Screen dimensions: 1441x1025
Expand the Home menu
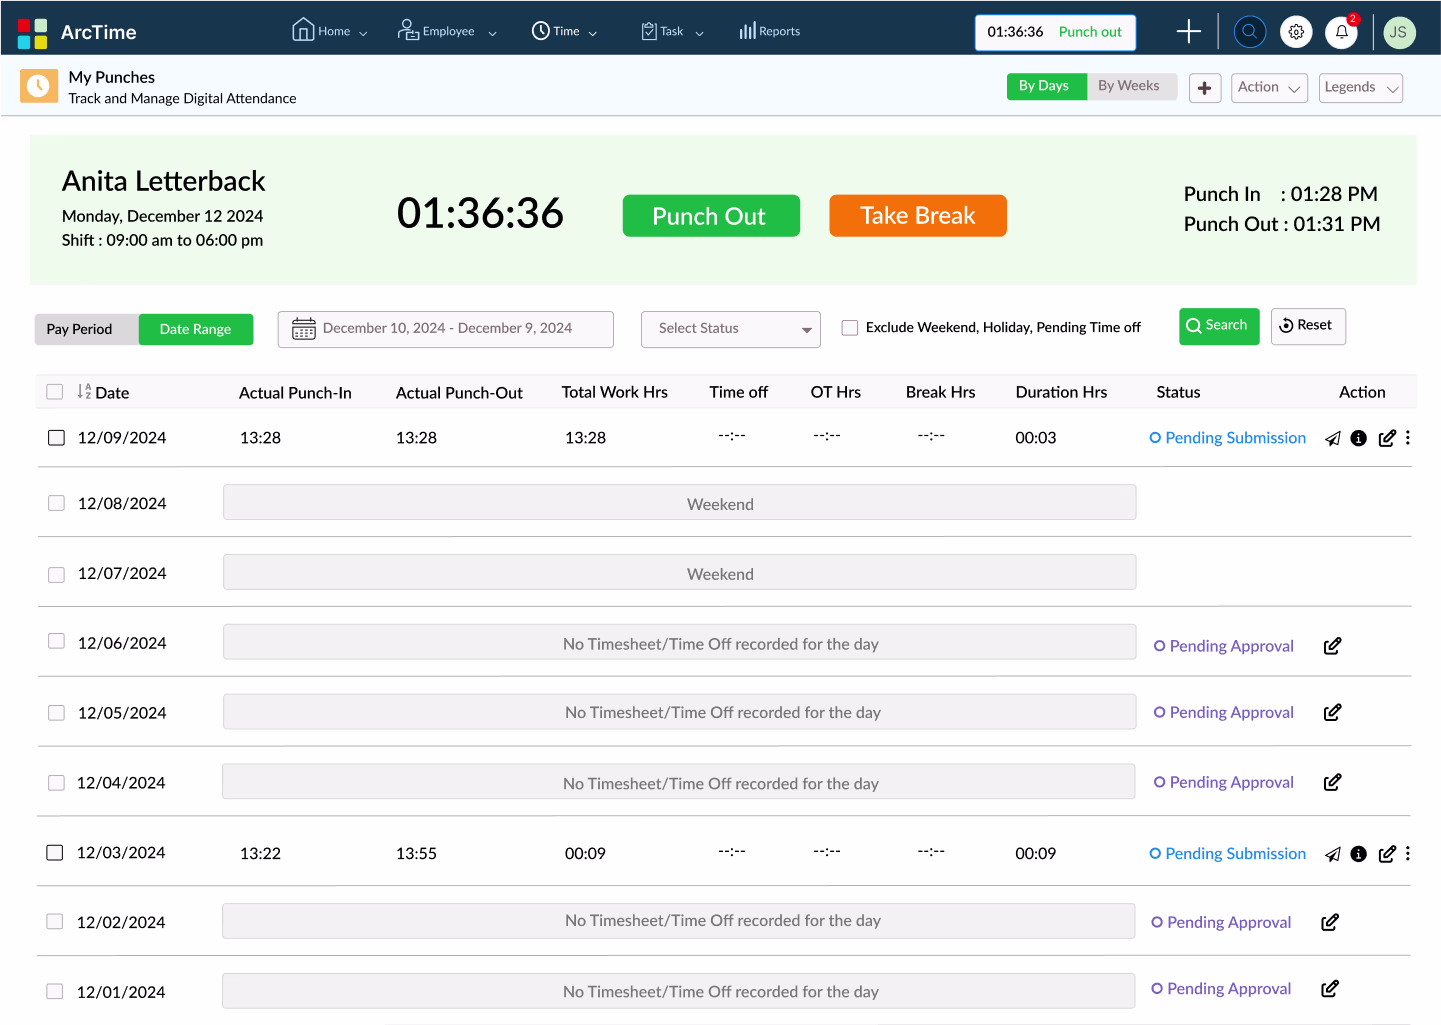329,31
